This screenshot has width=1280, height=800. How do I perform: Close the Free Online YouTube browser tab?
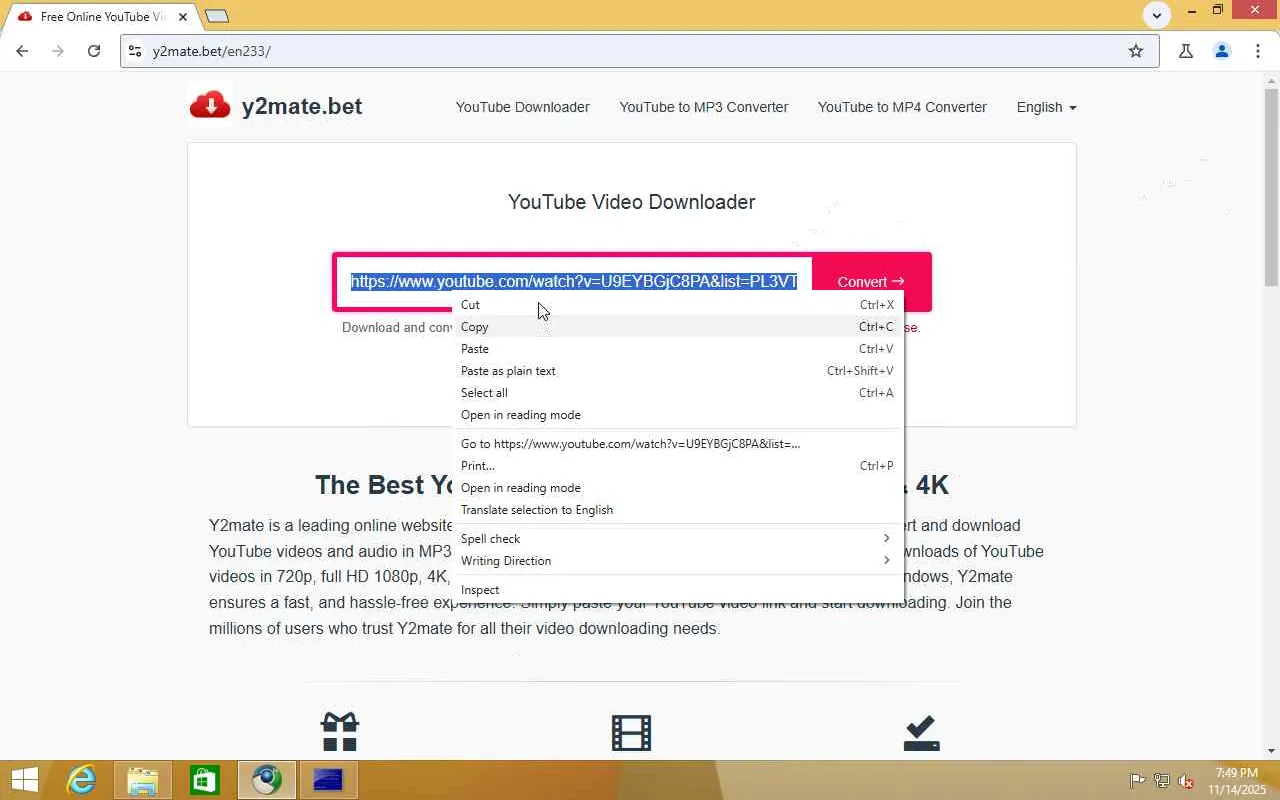tap(183, 16)
